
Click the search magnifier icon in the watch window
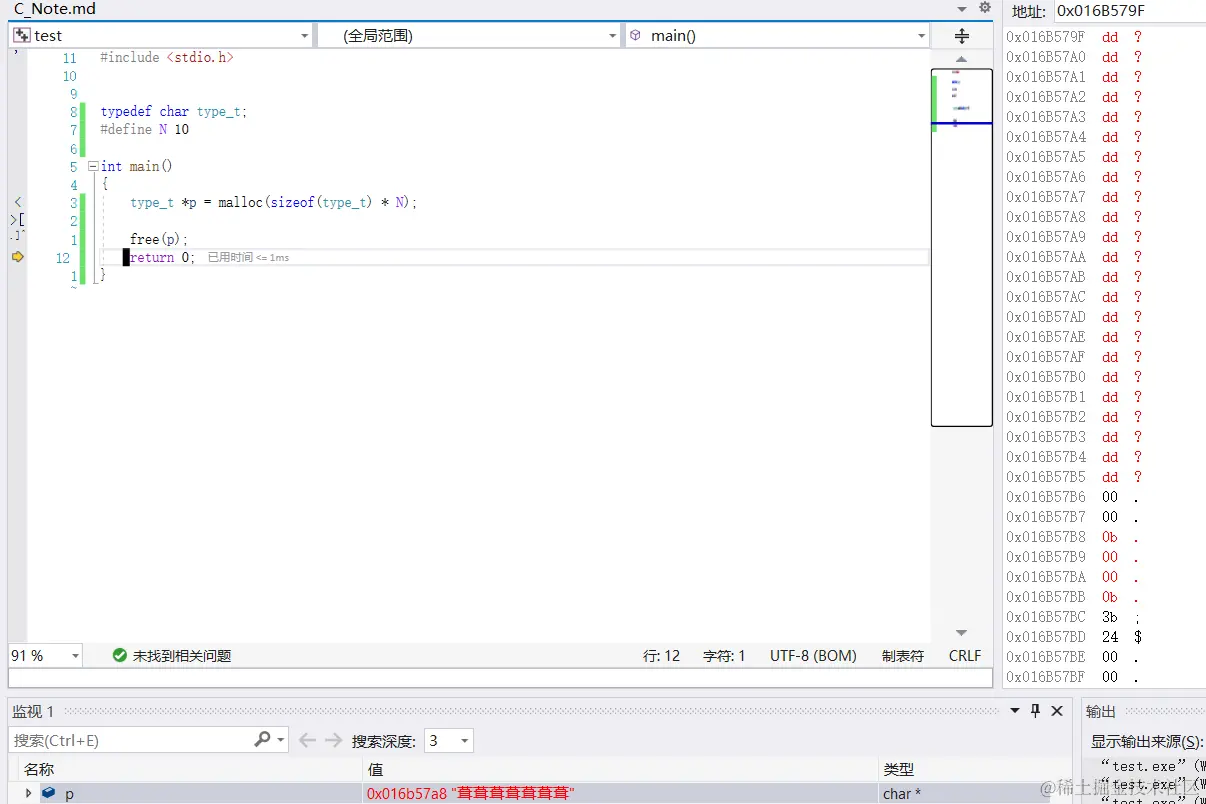(x=260, y=740)
